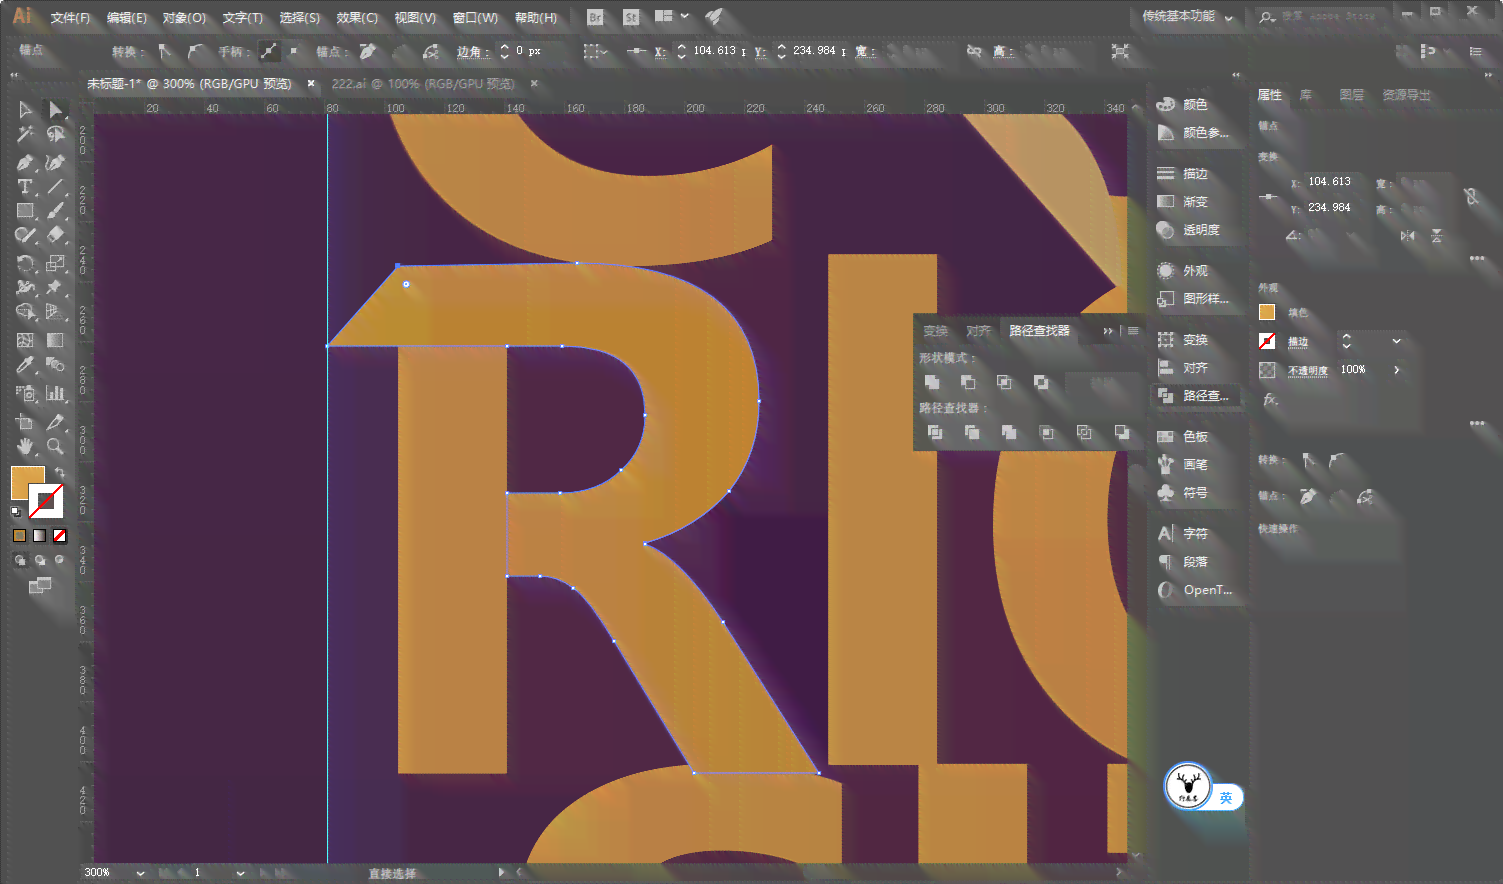Select the Eraser tool
The image size is (1503, 884).
click(x=56, y=235)
